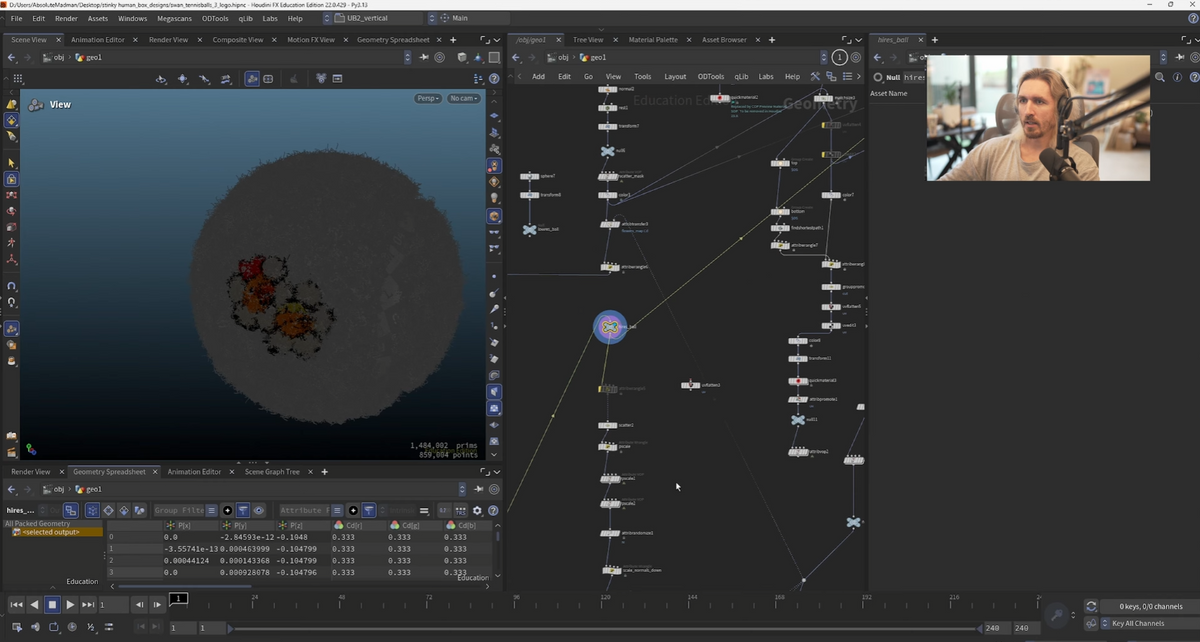Screen dimensions: 1200x642
Task: Open the Windows menu in the menu bar
Action: [x=132, y=18]
